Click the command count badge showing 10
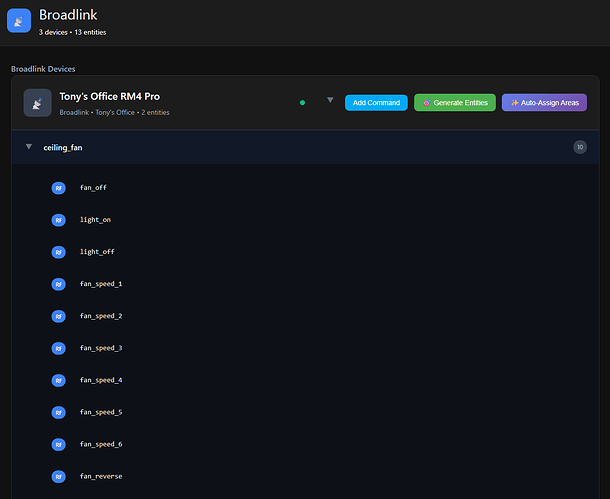This screenshot has height=499, width=610. click(x=580, y=147)
